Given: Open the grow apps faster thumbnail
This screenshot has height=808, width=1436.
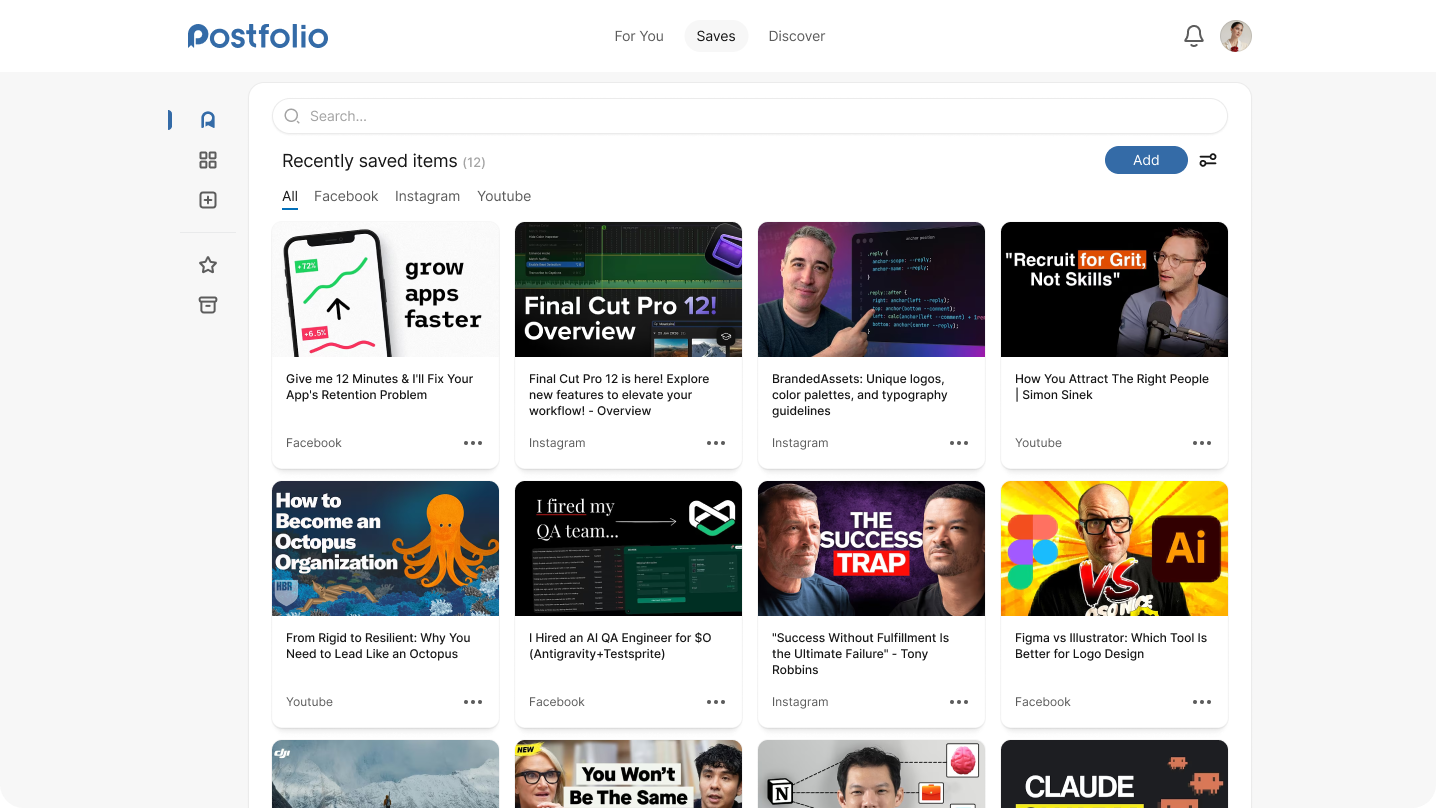Looking at the screenshot, I should click(385, 289).
